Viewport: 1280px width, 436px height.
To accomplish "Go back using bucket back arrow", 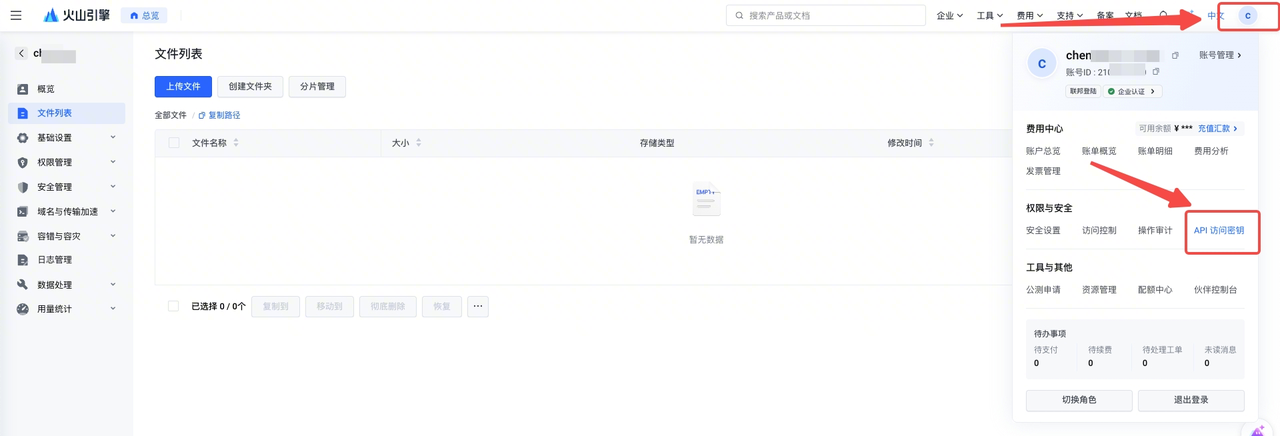I will 21,53.
